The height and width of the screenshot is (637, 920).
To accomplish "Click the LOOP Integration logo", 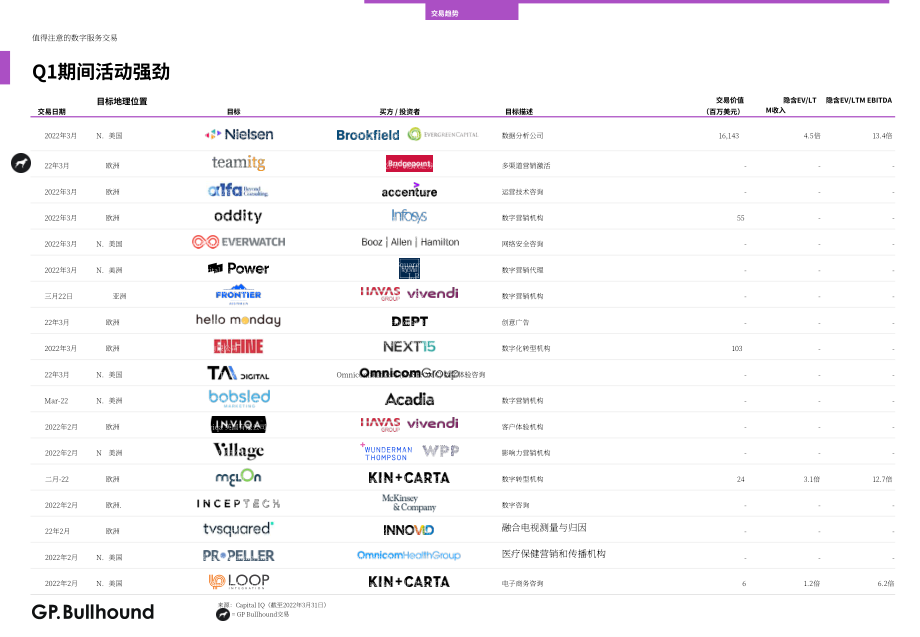I will (x=239, y=581).
